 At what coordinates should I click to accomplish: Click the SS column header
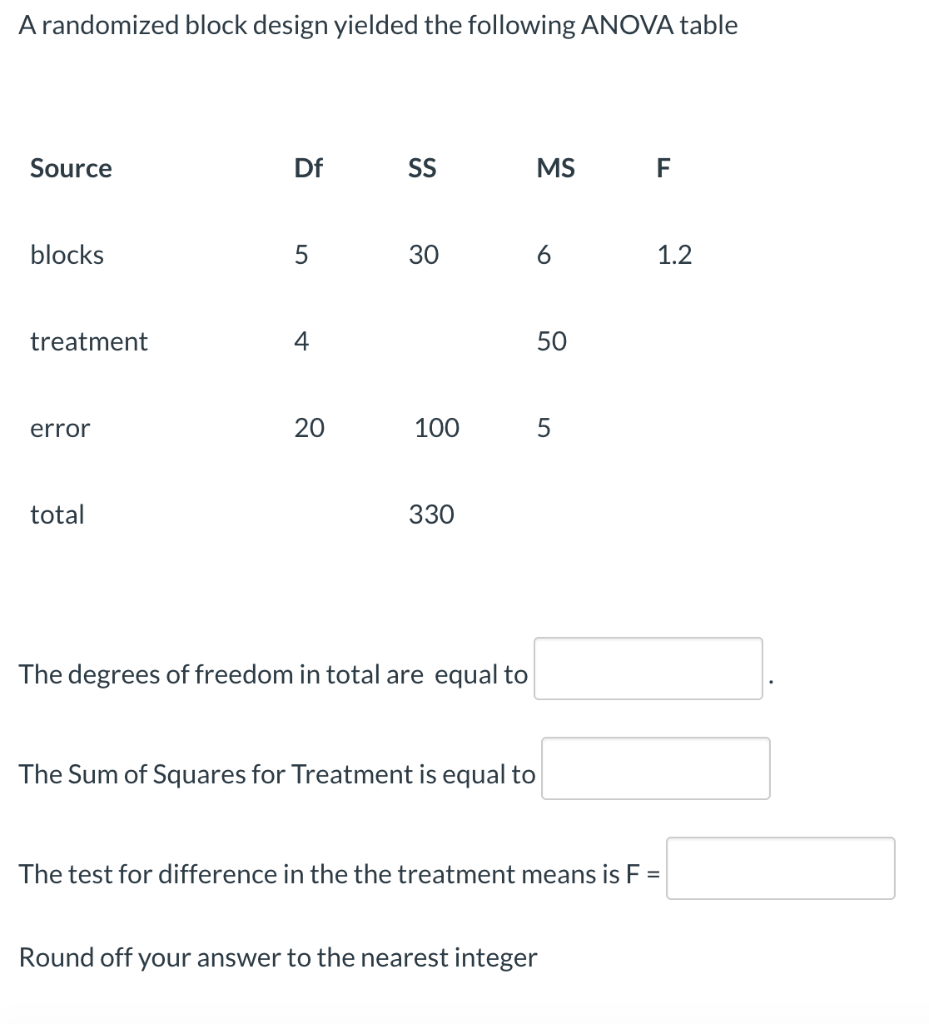[421, 168]
